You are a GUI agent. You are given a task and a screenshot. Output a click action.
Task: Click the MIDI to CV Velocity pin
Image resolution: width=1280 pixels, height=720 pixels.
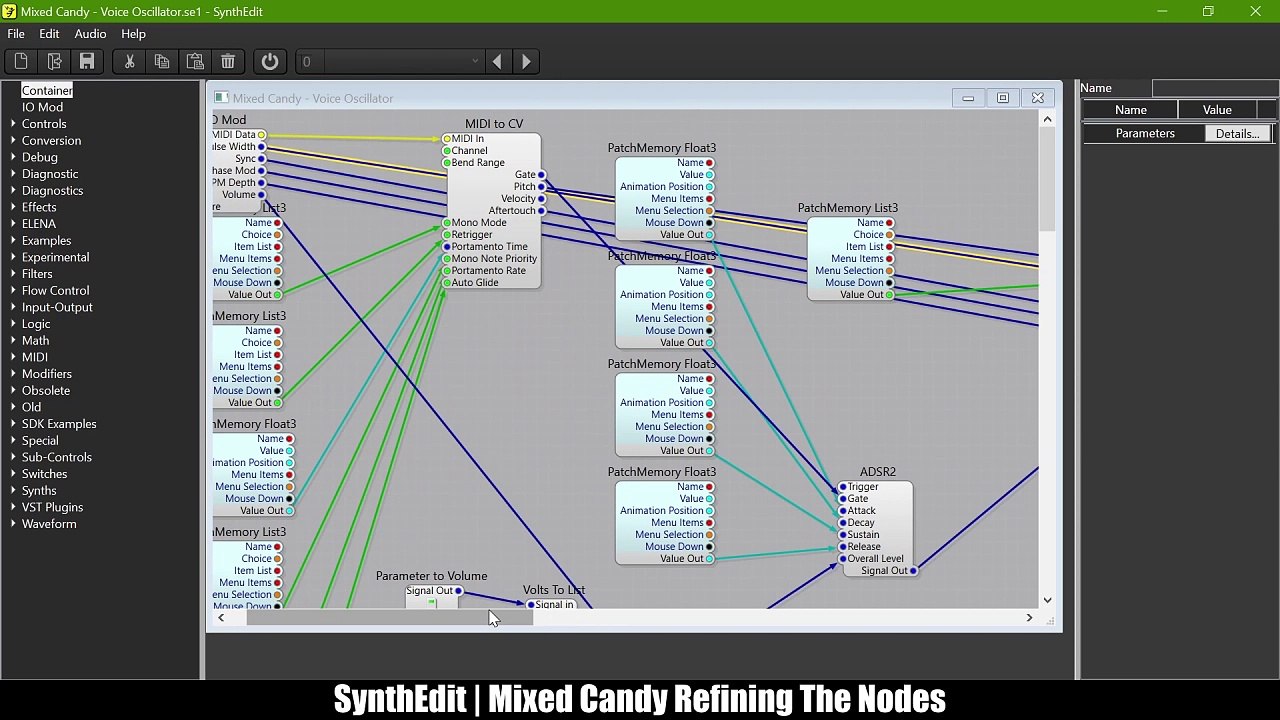541,199
